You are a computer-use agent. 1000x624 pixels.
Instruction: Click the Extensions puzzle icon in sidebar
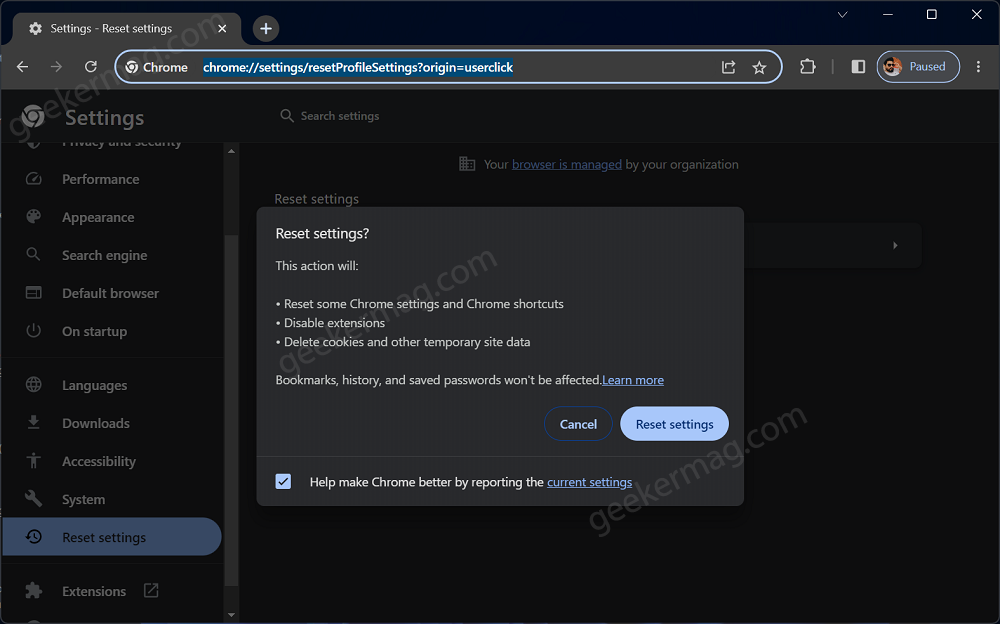click(x=33, y=591)
